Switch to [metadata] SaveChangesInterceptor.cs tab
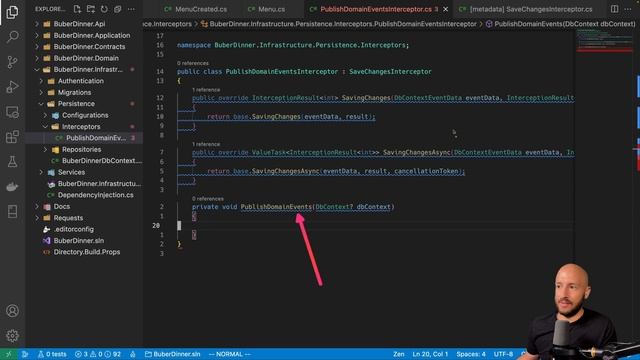The height and width of the screenshot is (360, 640). (x=526, y=9)
